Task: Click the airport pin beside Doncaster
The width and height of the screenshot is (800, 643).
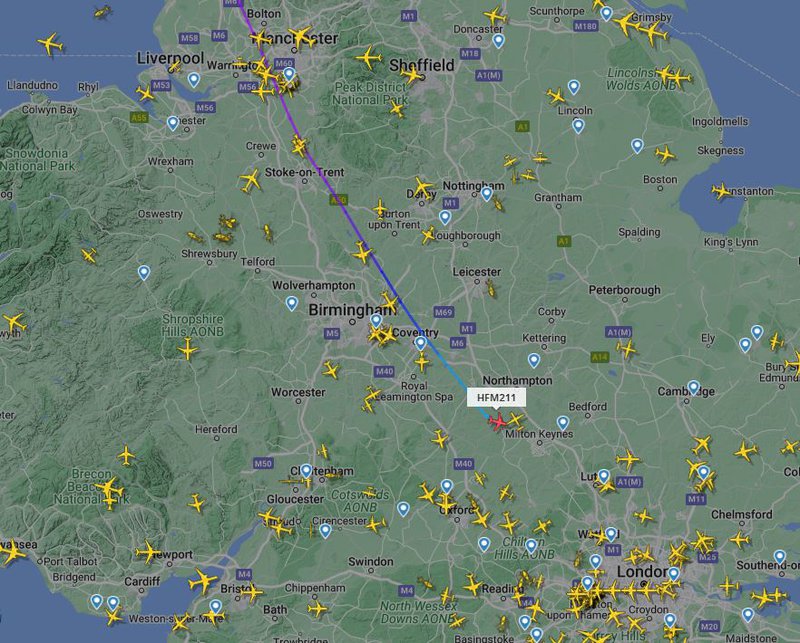Action: coord(498,41)
